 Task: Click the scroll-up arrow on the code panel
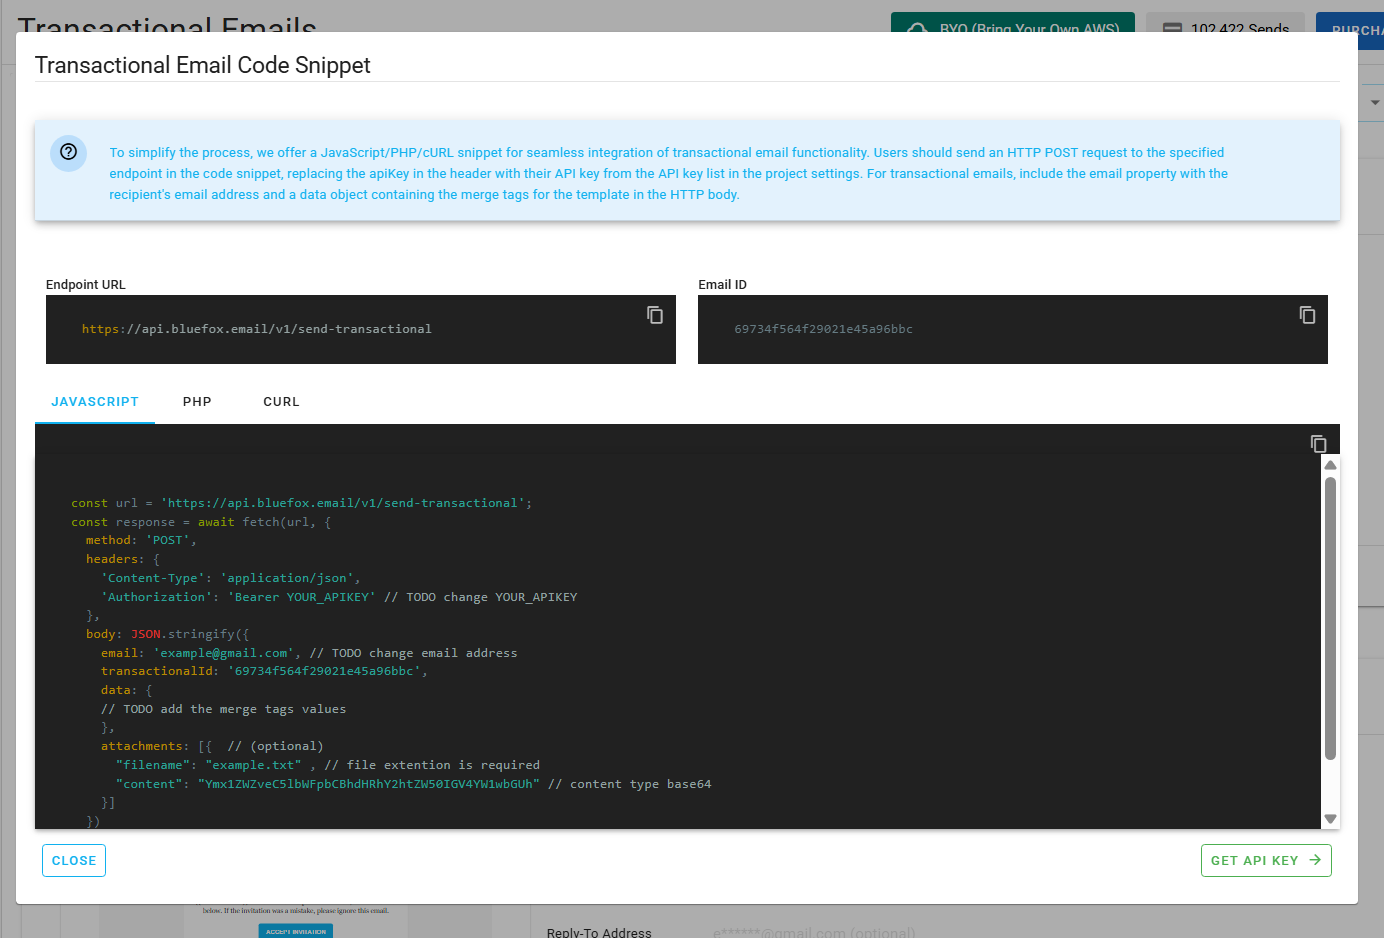pyautogui.click(x=1330, y=463)
